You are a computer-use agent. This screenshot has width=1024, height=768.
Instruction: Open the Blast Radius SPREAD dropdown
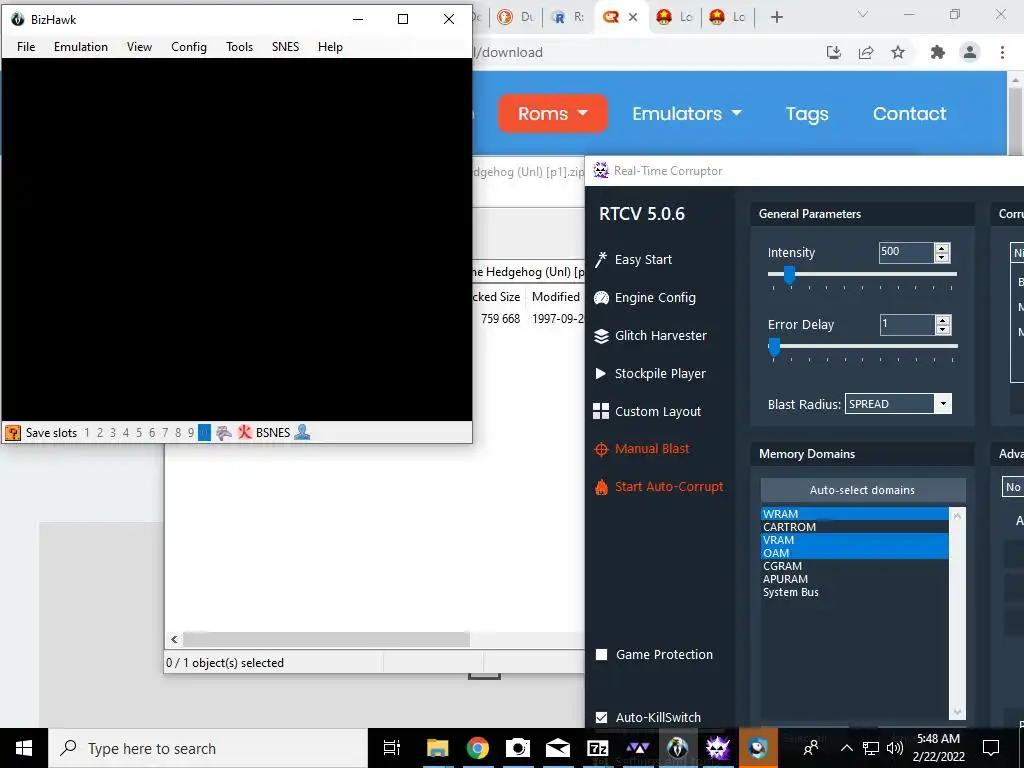(942, 404)
